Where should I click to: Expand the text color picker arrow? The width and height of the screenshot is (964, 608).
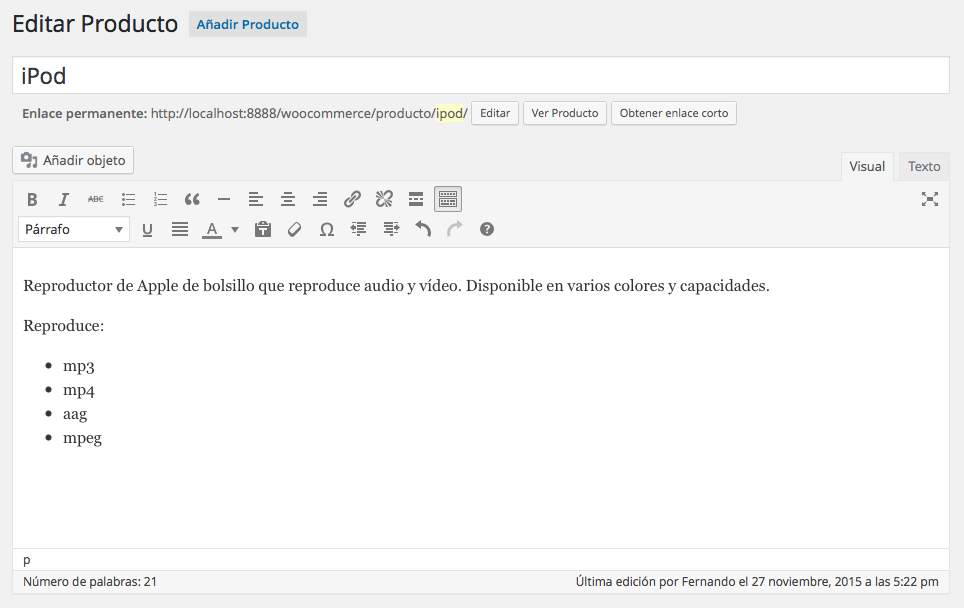[235, 229]
